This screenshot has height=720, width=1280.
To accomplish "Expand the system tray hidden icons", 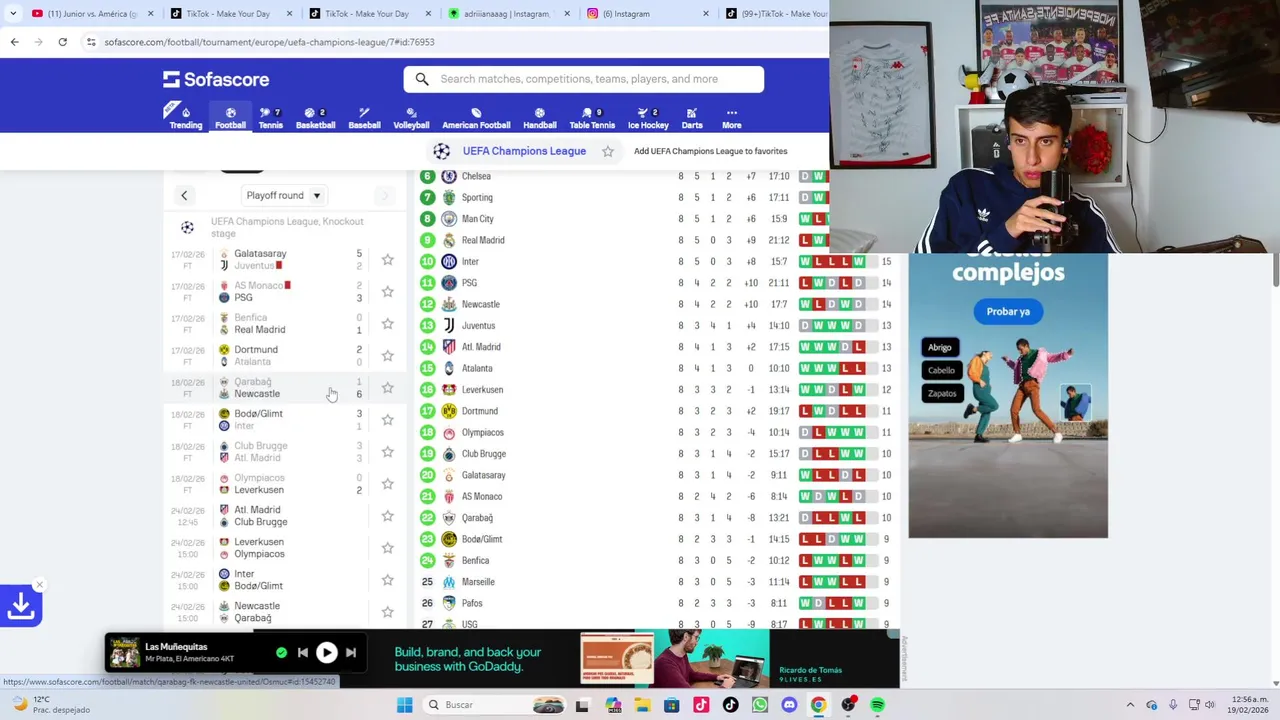I will 1130,705.
